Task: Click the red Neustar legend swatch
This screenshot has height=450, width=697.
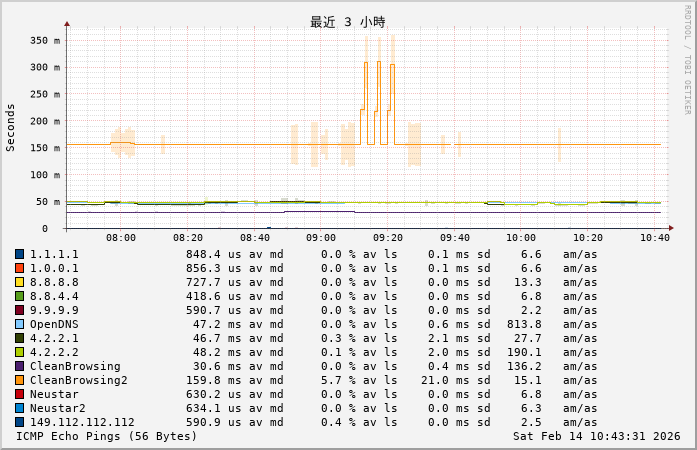Action: pos(19,394)
